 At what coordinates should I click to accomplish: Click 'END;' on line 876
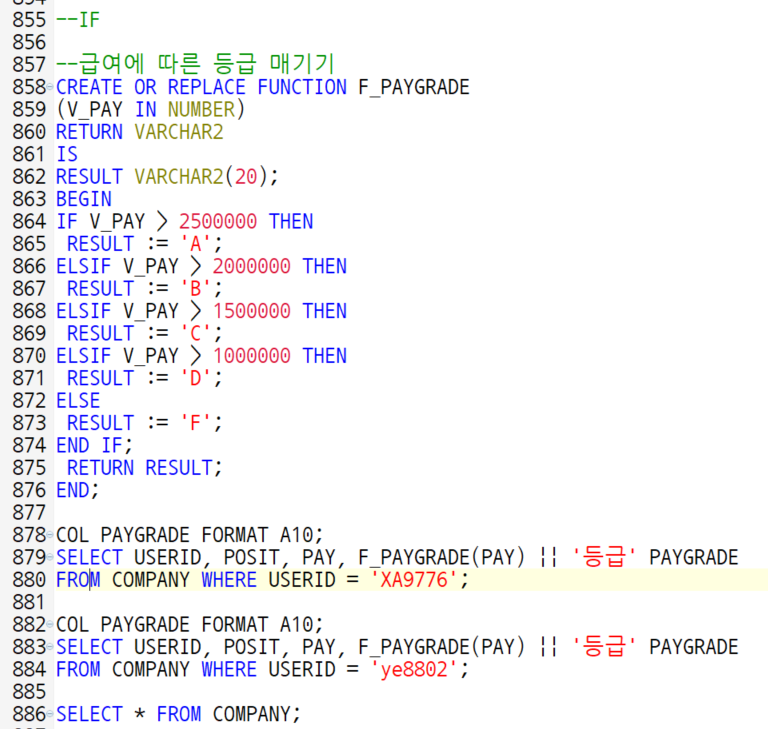(77, 491)
